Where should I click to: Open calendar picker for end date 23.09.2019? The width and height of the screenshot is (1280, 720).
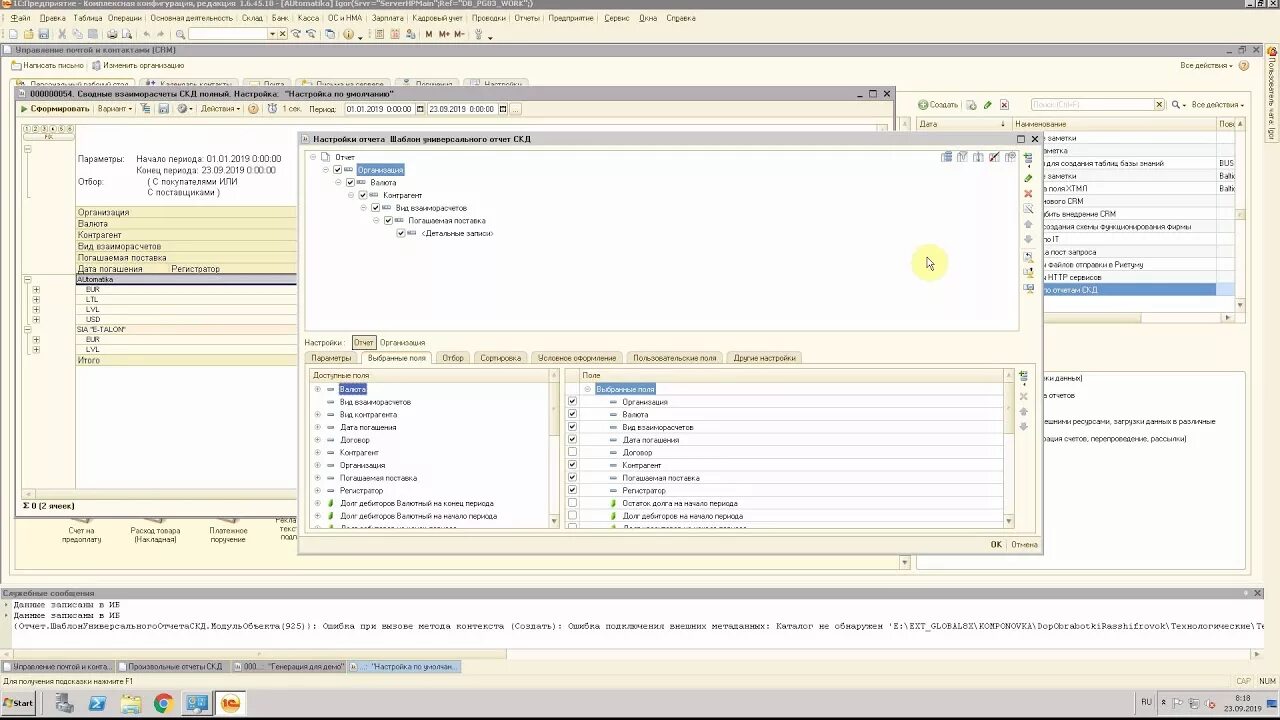(x=503, y=109)
